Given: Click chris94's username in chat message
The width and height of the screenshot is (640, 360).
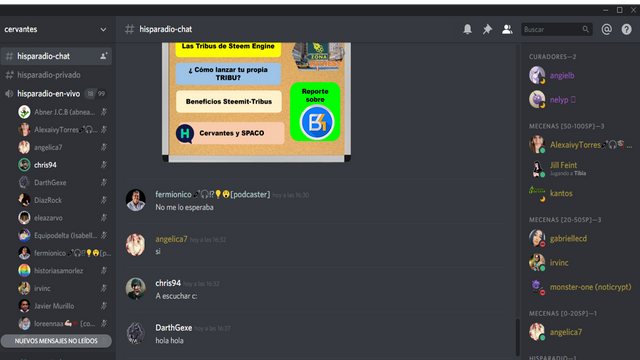Looking at the screenshot, I should point(168,283).
